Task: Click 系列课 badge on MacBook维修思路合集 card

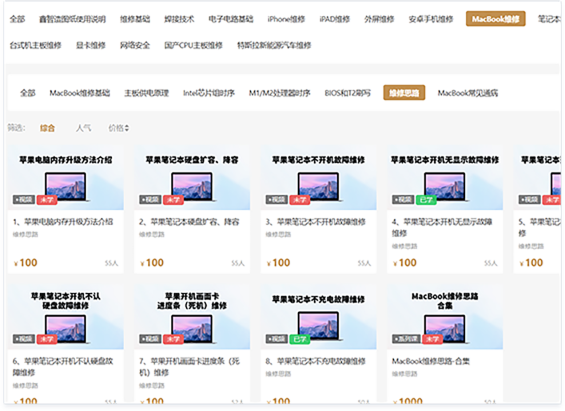Action: pyautogui.click(x=406, y=339)
